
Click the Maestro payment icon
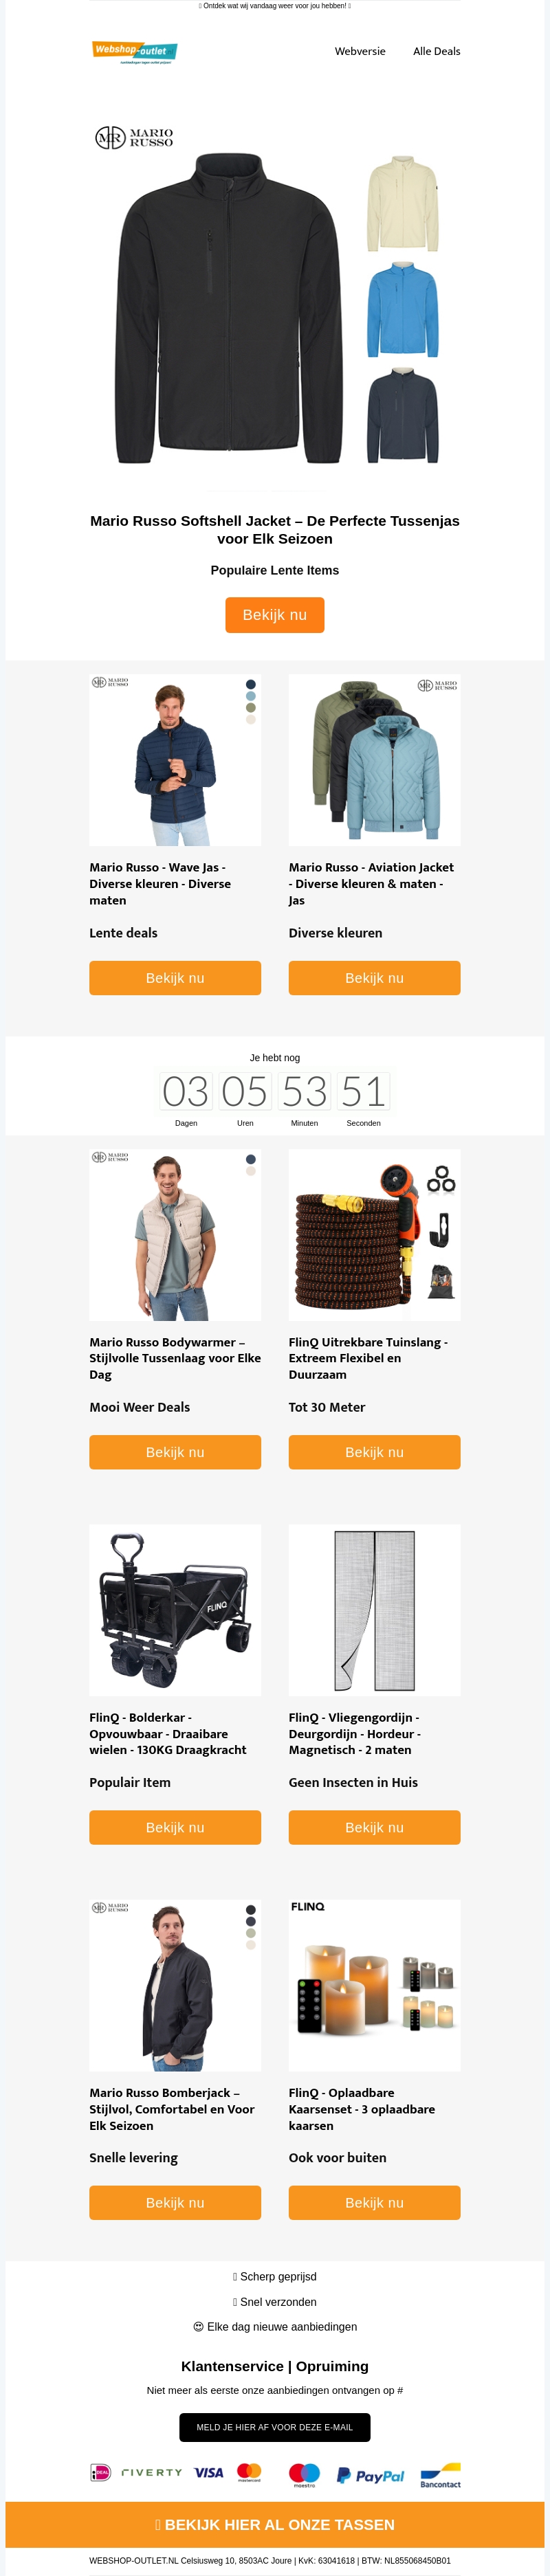pos(304,2474)
